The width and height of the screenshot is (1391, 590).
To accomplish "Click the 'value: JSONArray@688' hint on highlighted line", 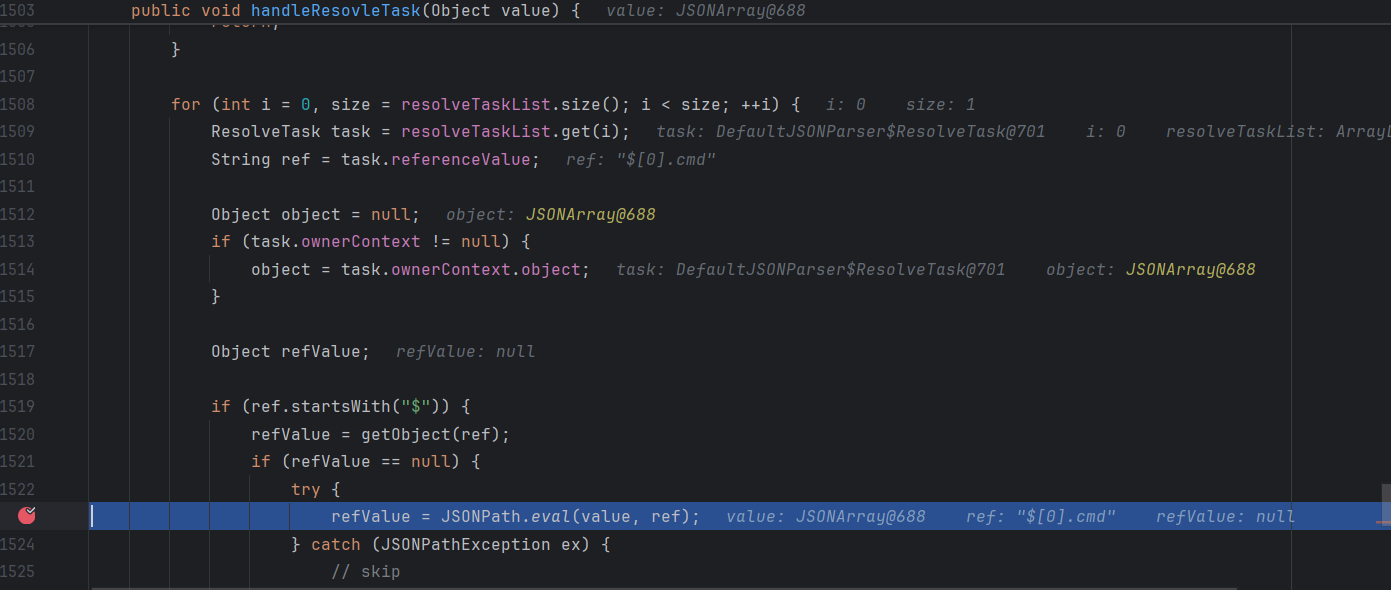I will tap(825, 516).
